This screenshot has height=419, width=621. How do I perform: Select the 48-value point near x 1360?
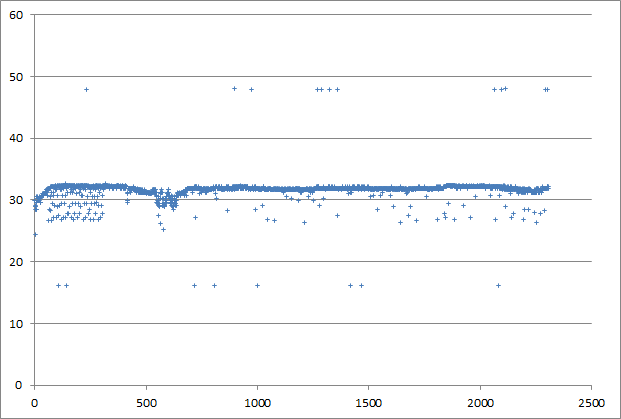[337, 90]
